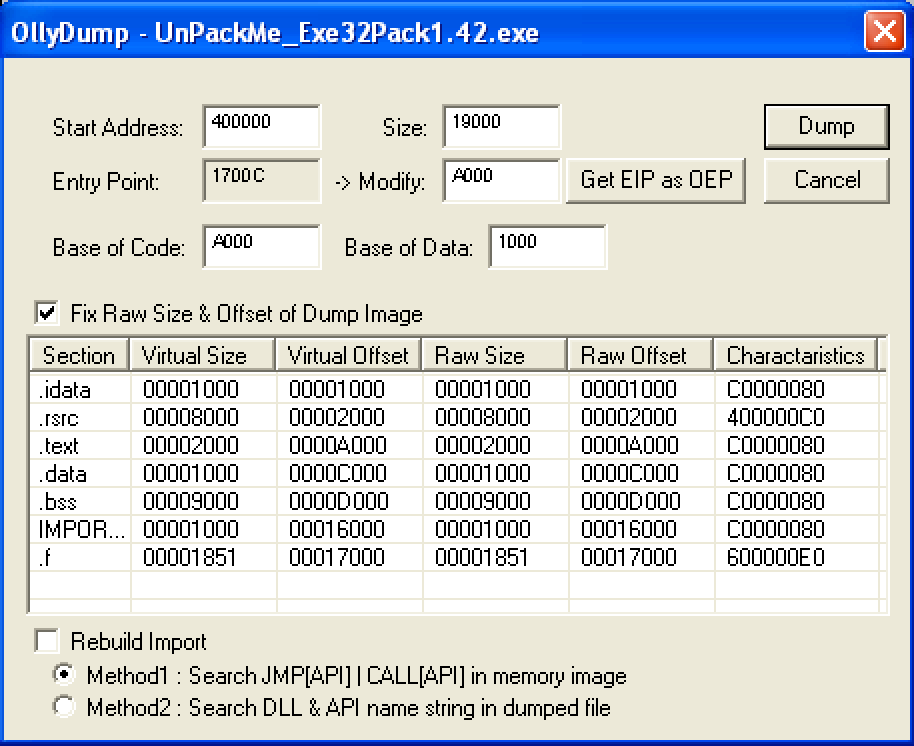The height and width of the screenshot is (746, 914).
Task: Click Raw Size 00002000 of .text row
Action: pos(483,445)
